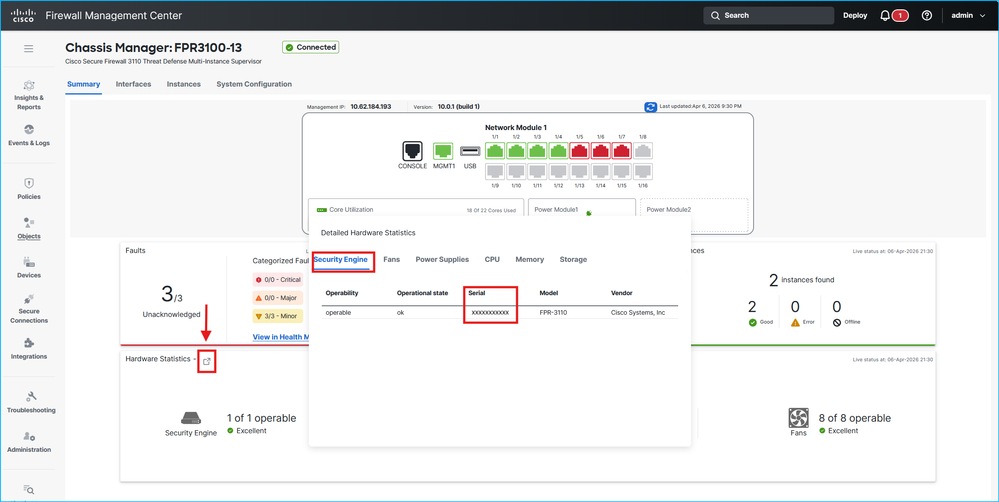Click the Fans icon in Hardware Statistics

pyautogui.click(x=798, y=418)
